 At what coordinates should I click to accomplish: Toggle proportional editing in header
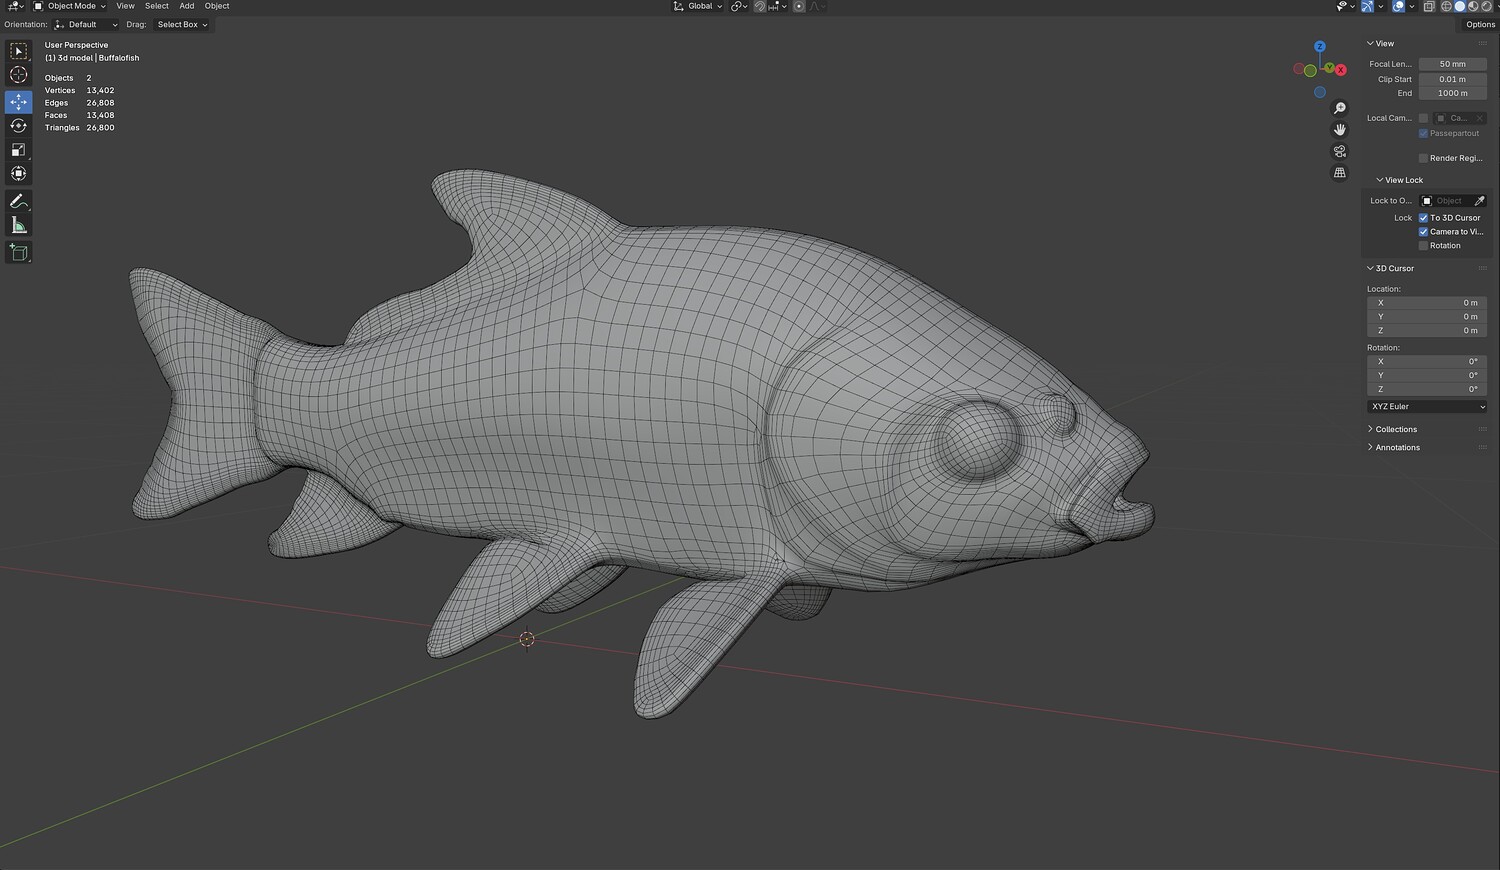tap(799, 6)
